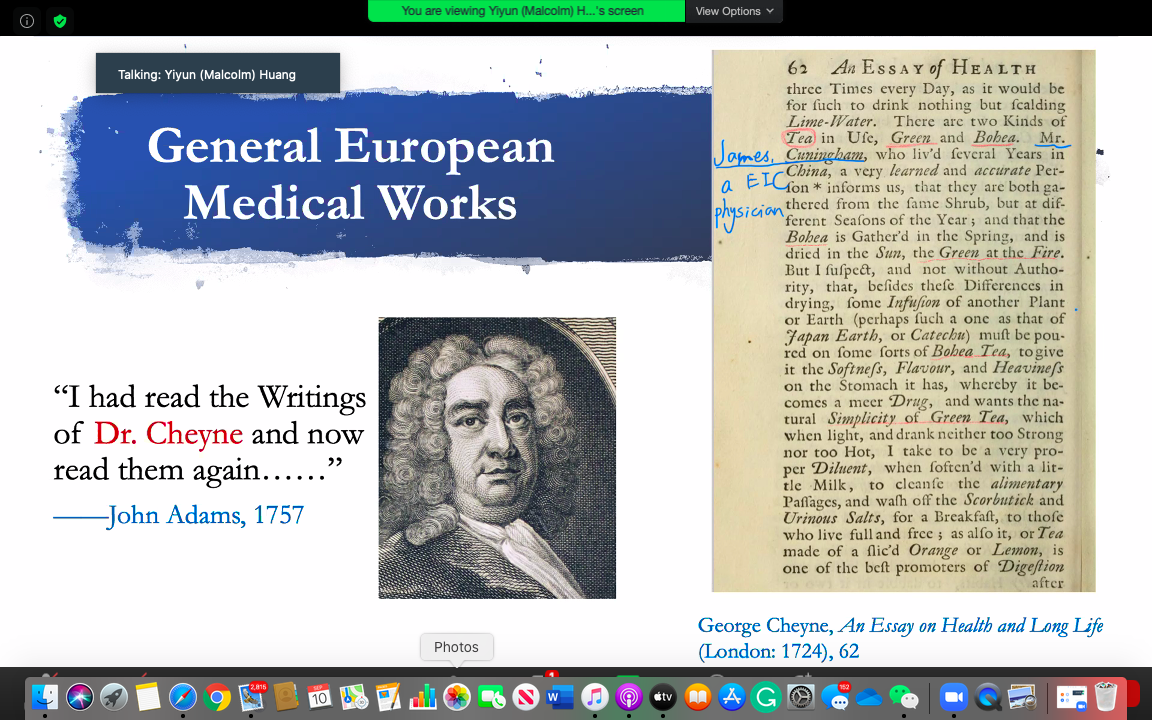This screenshot has height=720, width=1152.
Task: Open Keynote from the dock
Action: point(389,696)
